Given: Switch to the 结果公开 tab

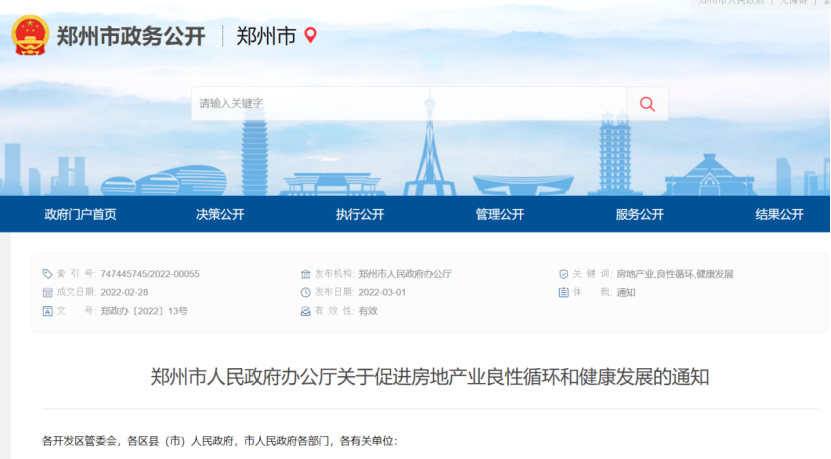Looking at the screenshot, I should click(779, 214).
